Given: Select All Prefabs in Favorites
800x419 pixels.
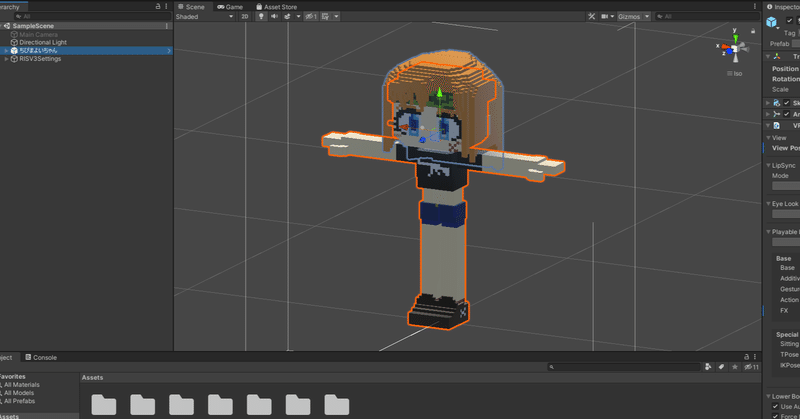Looking at the screenshot, I should (19, 401).
